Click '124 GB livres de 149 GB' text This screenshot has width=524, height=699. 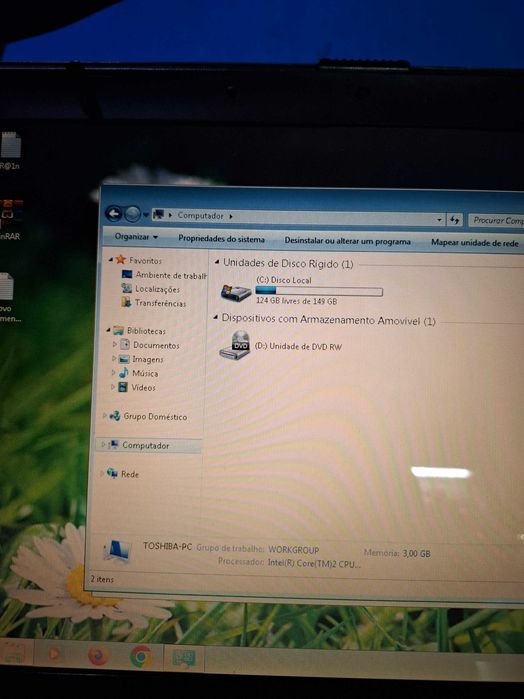coord(297,301)
